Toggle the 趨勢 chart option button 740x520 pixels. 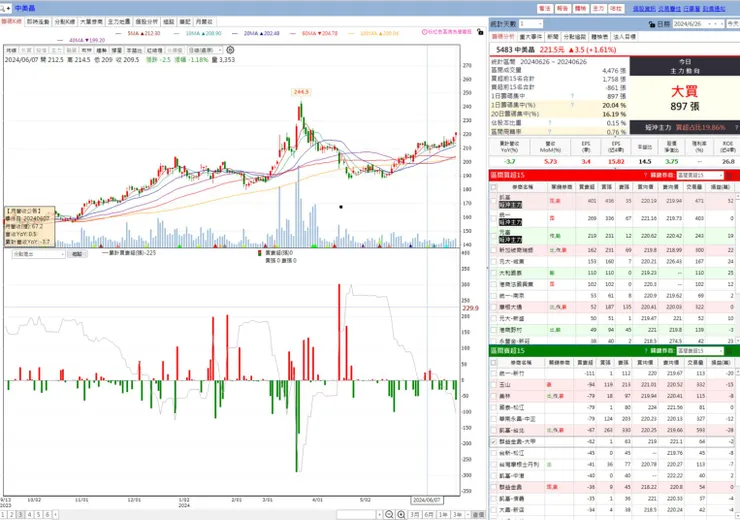point(101,50)
